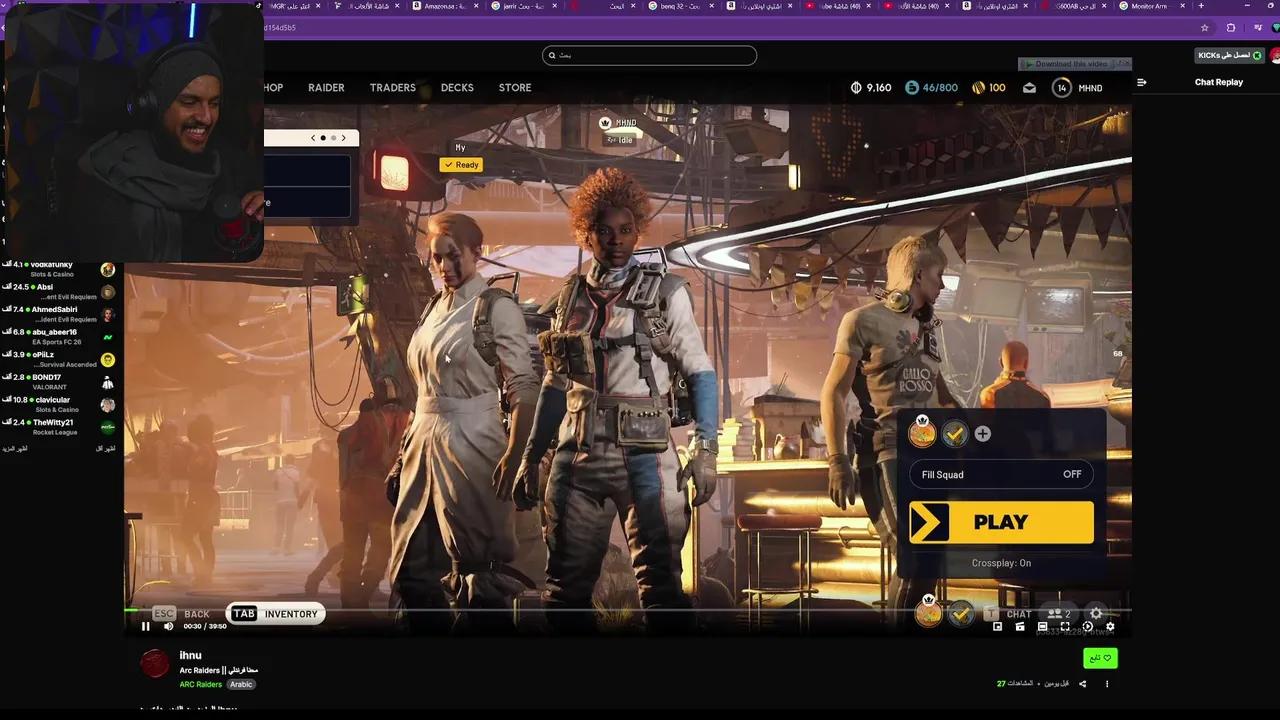1280x720 pixels.
Task: Click the in-game mail envelope icon
Action: click(1029, 88)
